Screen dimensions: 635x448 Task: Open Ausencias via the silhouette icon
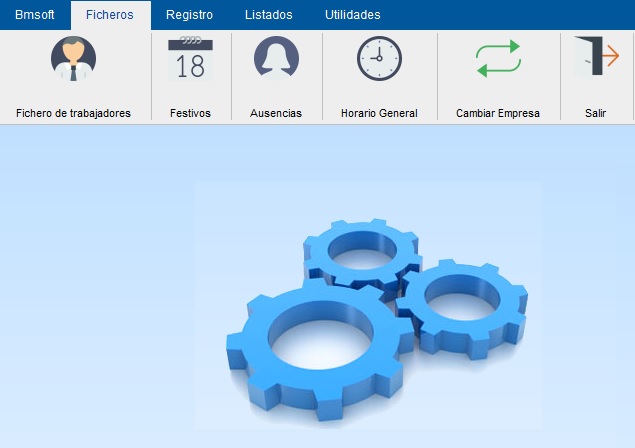click(276, 58)
